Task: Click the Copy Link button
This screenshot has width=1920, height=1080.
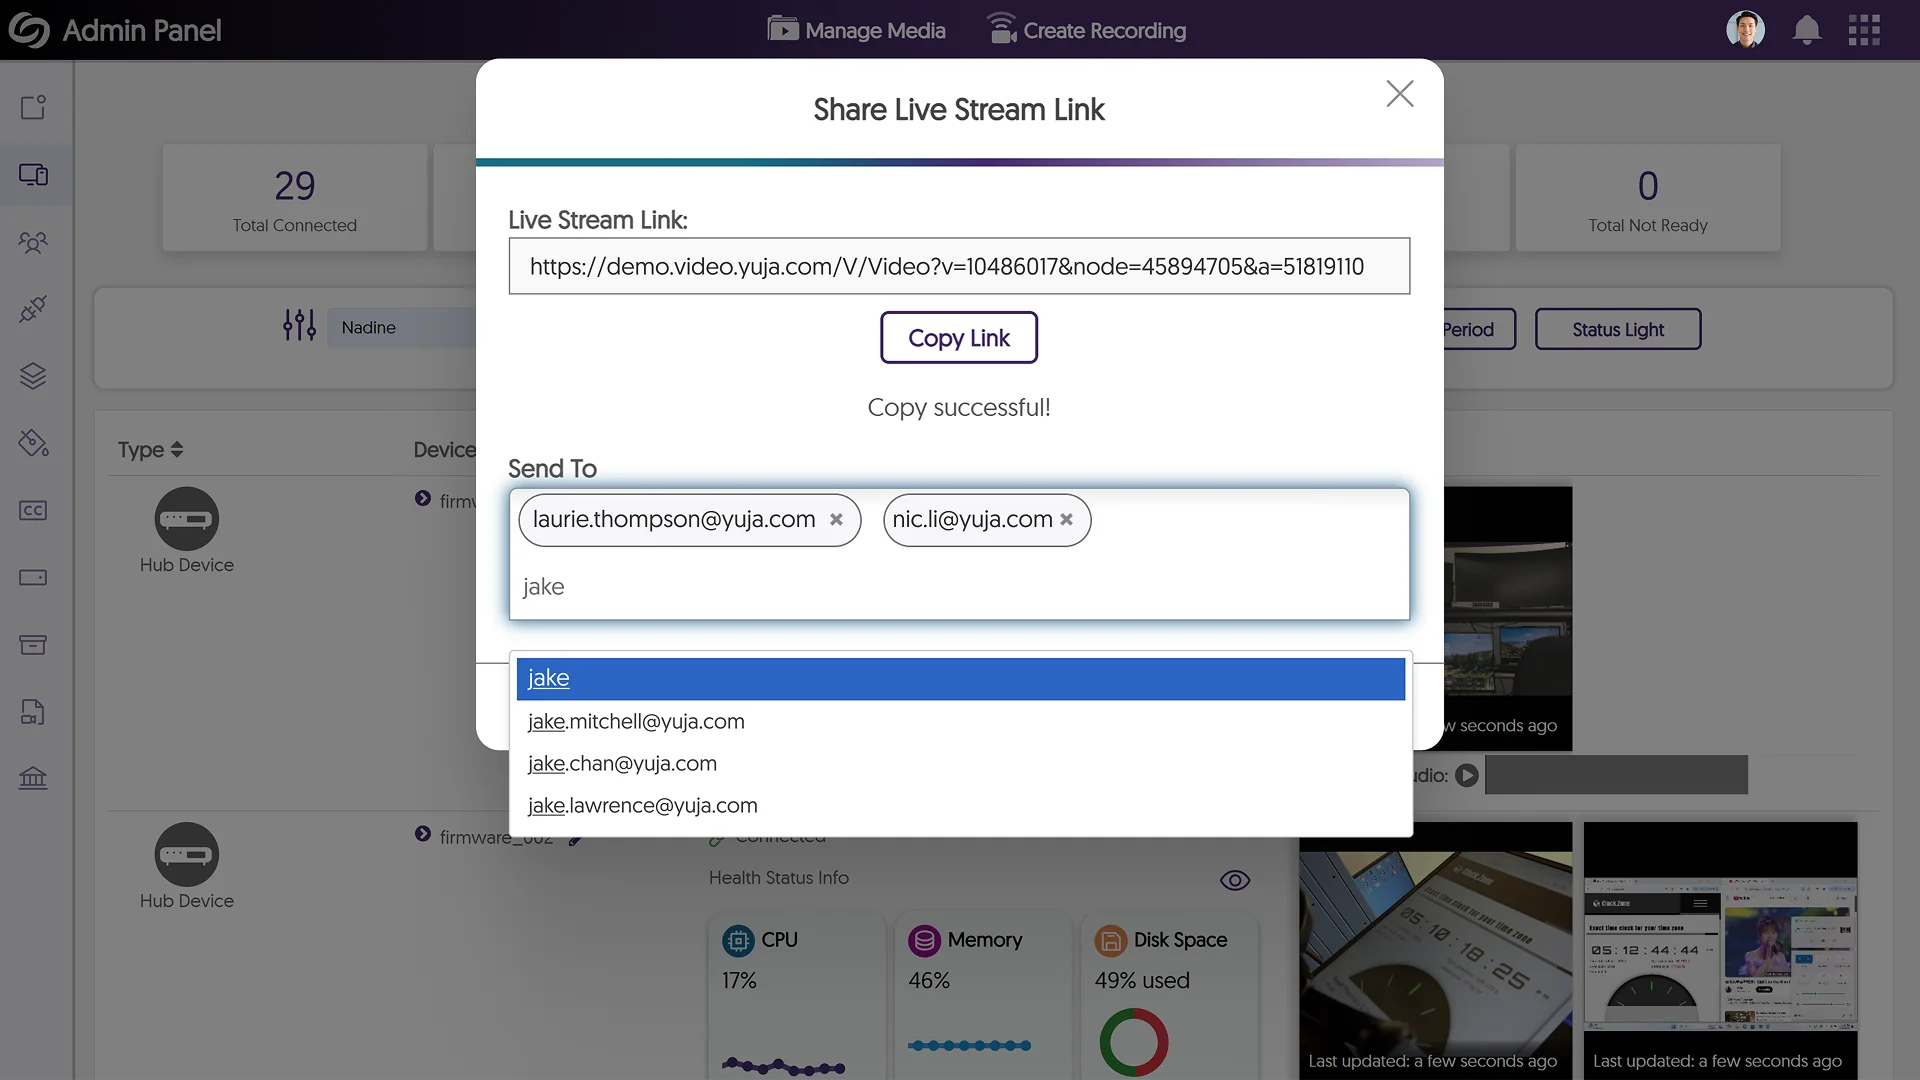Action: pos(958,338)
